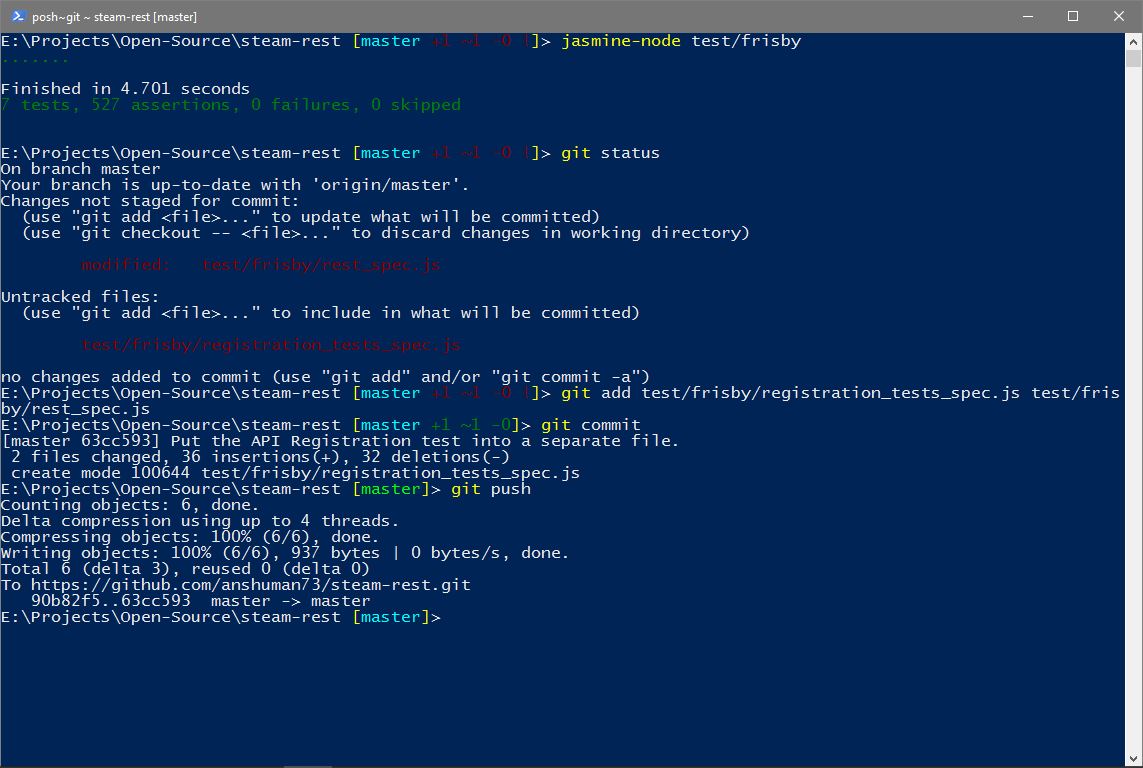The height and width of the screenshot is (768, 1143).
Task: Click 'Counting objects: 6, done.' line
Action: click(130, 505)
